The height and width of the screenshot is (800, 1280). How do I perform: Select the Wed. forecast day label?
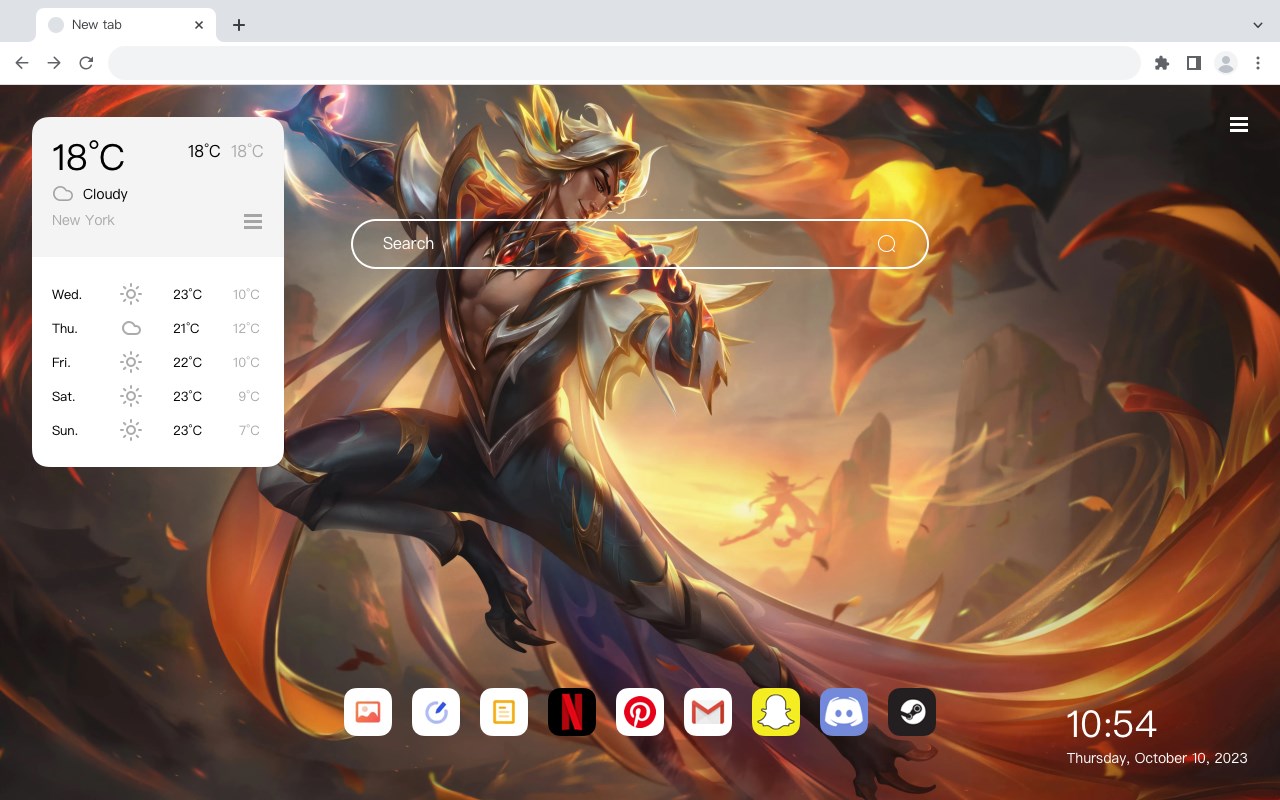(67, 295)
